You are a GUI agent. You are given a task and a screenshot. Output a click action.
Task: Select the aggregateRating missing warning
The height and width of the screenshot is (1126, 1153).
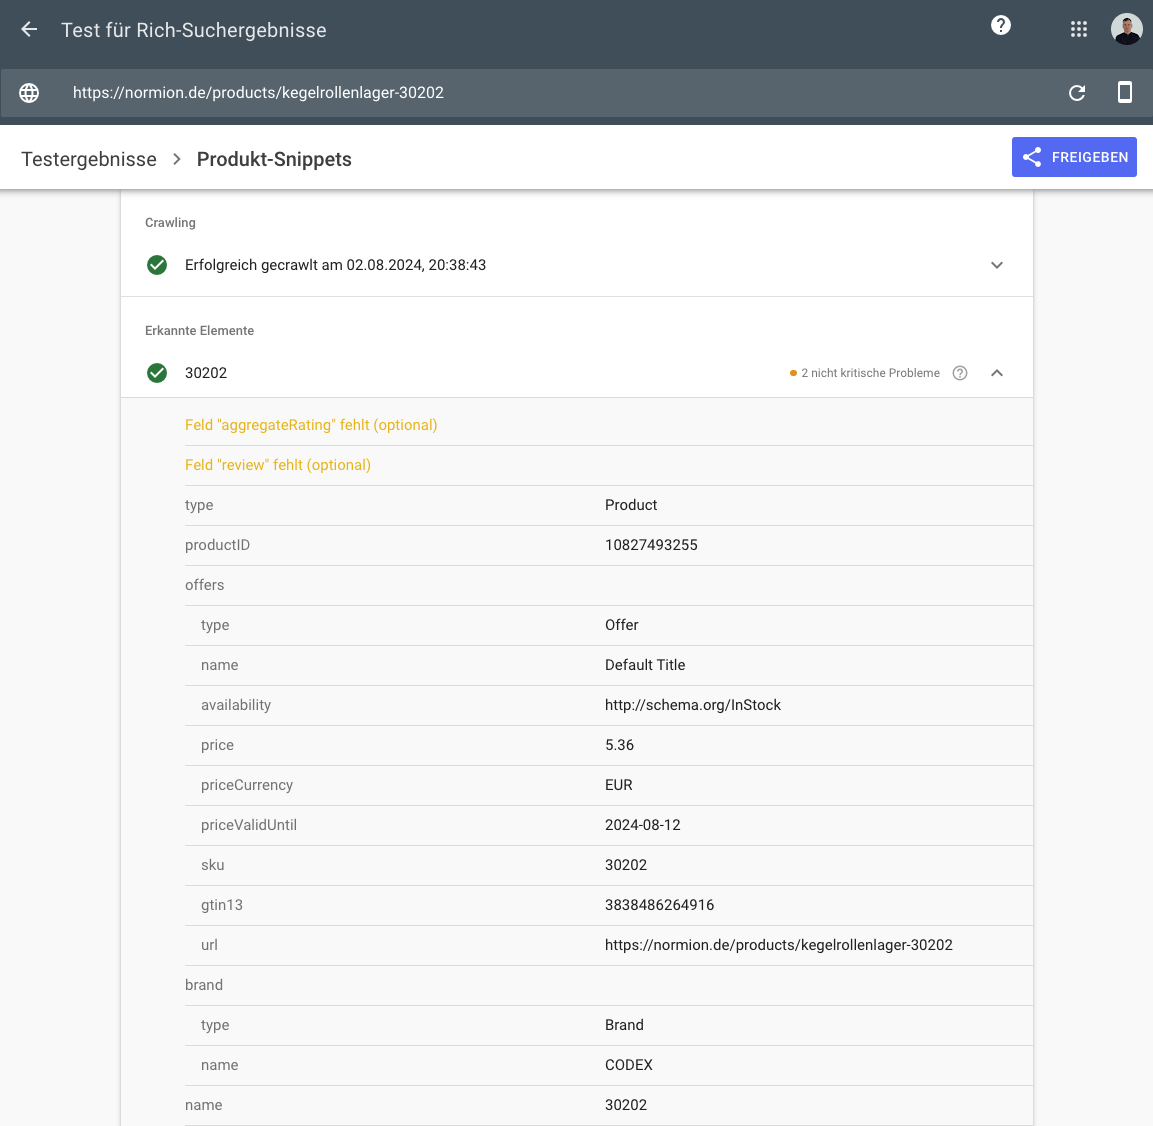(x=311, y=425)
